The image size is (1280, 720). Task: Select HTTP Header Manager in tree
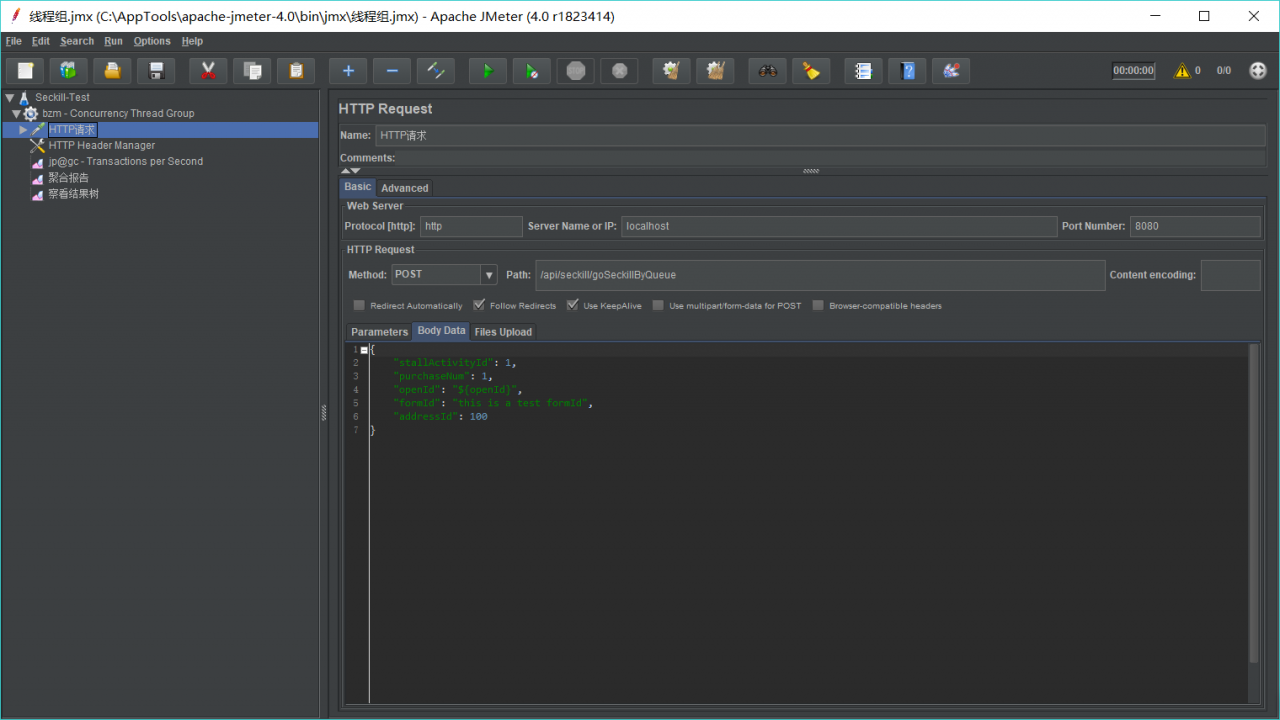coord(101,146)
